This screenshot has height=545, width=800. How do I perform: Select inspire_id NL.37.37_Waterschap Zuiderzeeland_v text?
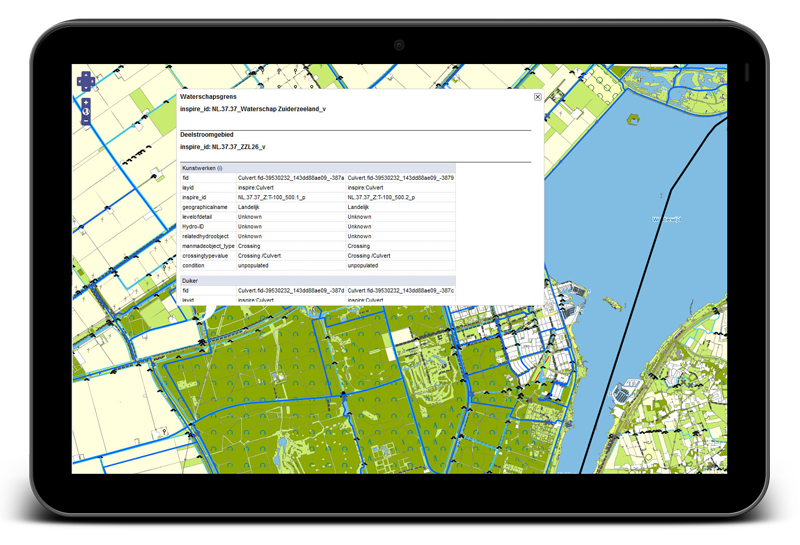pyautogui.click(x=253, y=109)
